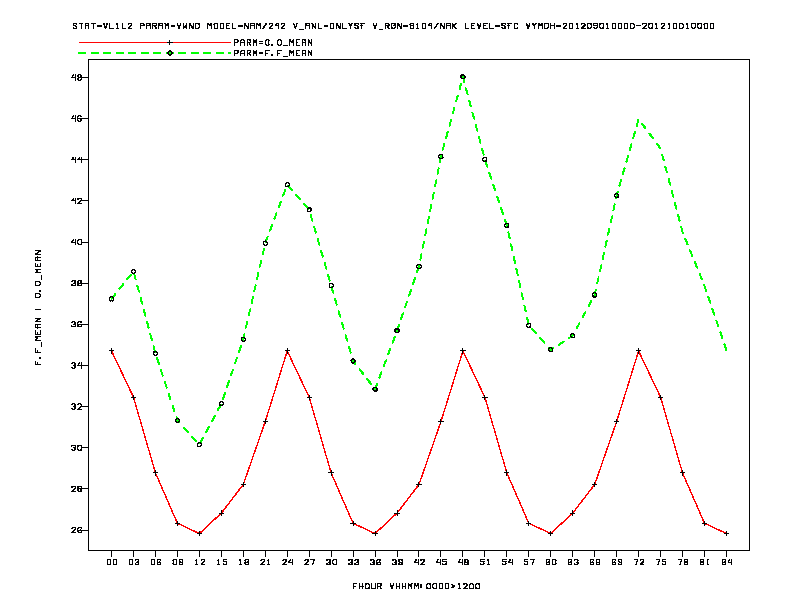Click the 57 tick label on hour axis
This screenshot has height=612, width=792.
coord(529,562)
